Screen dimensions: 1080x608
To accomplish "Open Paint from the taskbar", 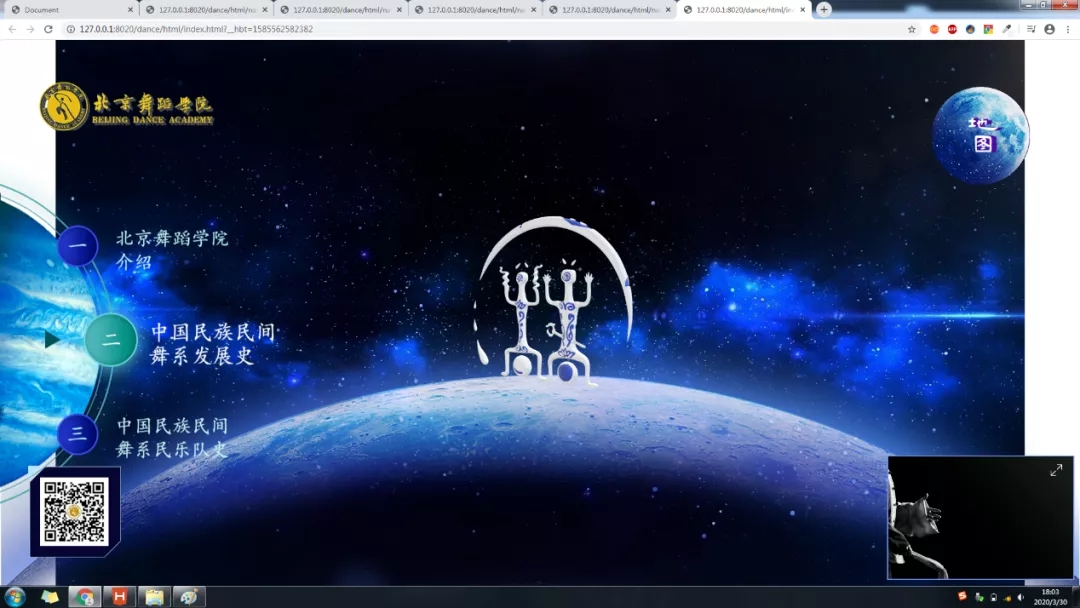I will pyautogui.click(x=188, y=597).
